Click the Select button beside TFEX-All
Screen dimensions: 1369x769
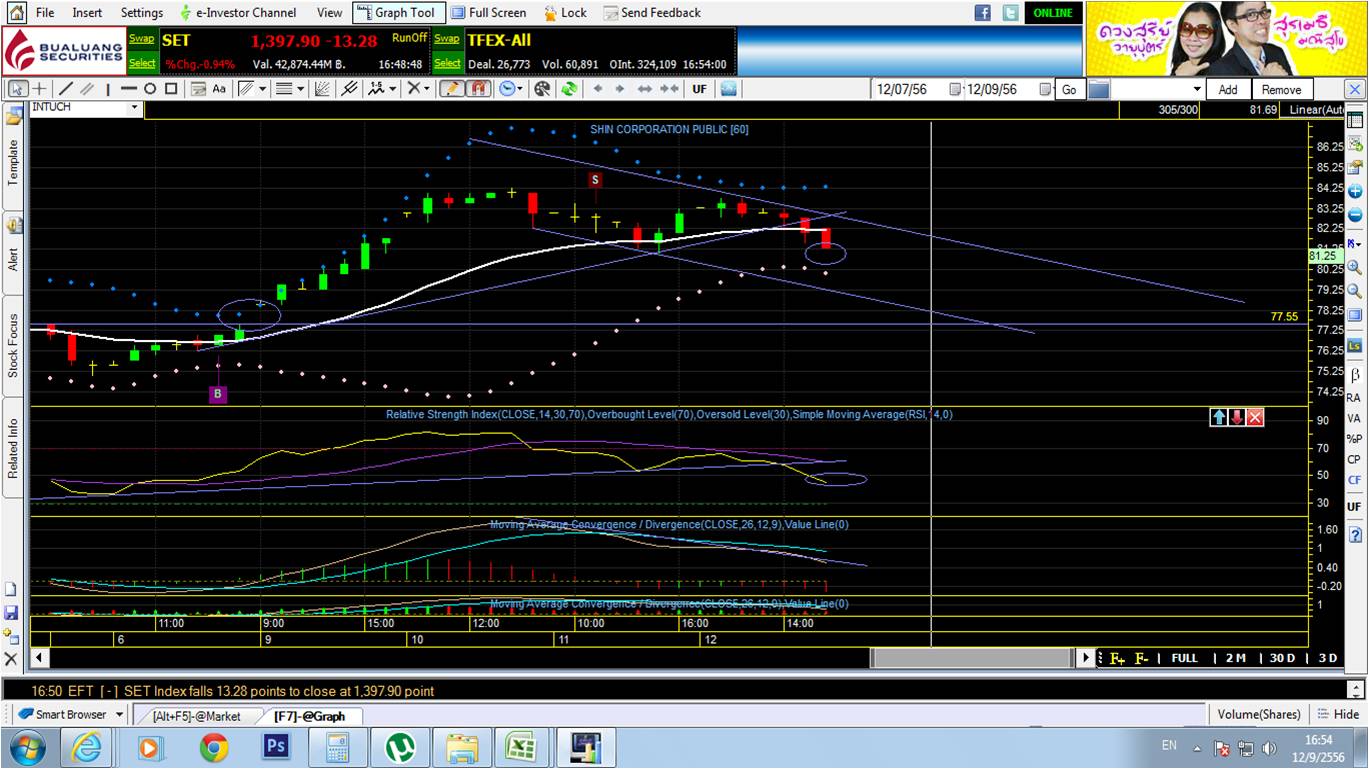447,63
